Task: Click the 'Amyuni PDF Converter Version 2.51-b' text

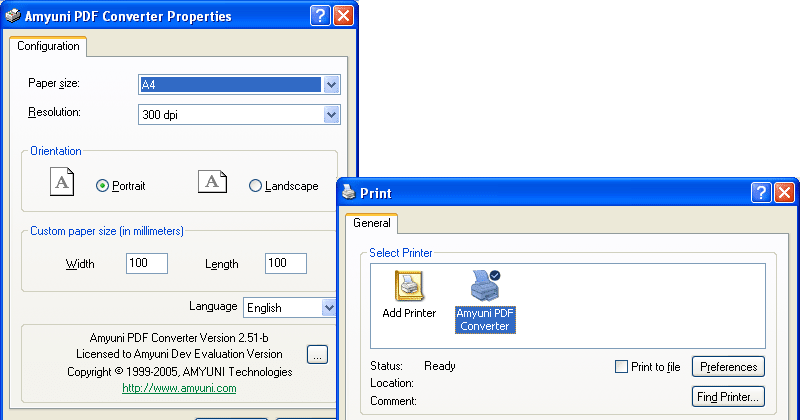Action: click(179, 338)
